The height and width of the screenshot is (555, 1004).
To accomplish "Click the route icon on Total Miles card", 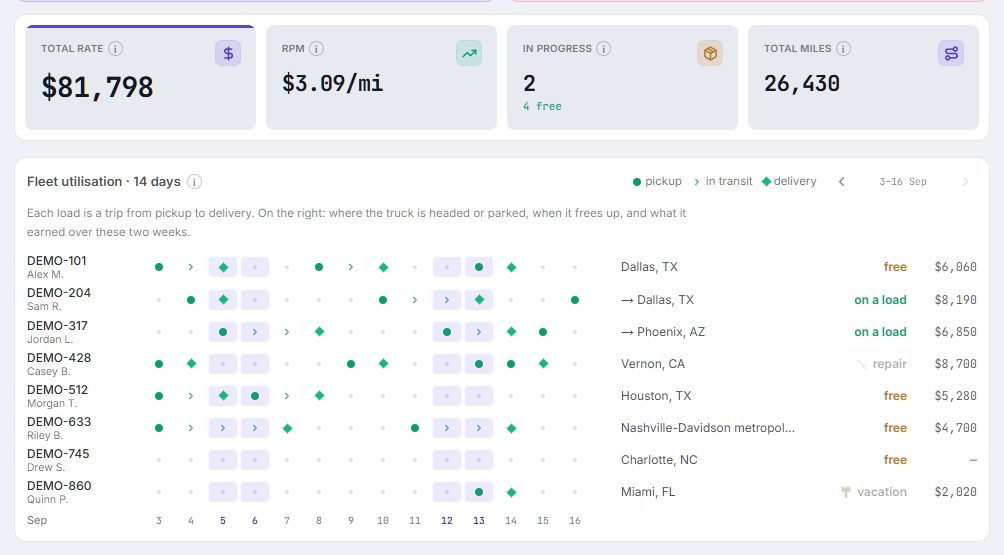I will click(x=951, y=53).
